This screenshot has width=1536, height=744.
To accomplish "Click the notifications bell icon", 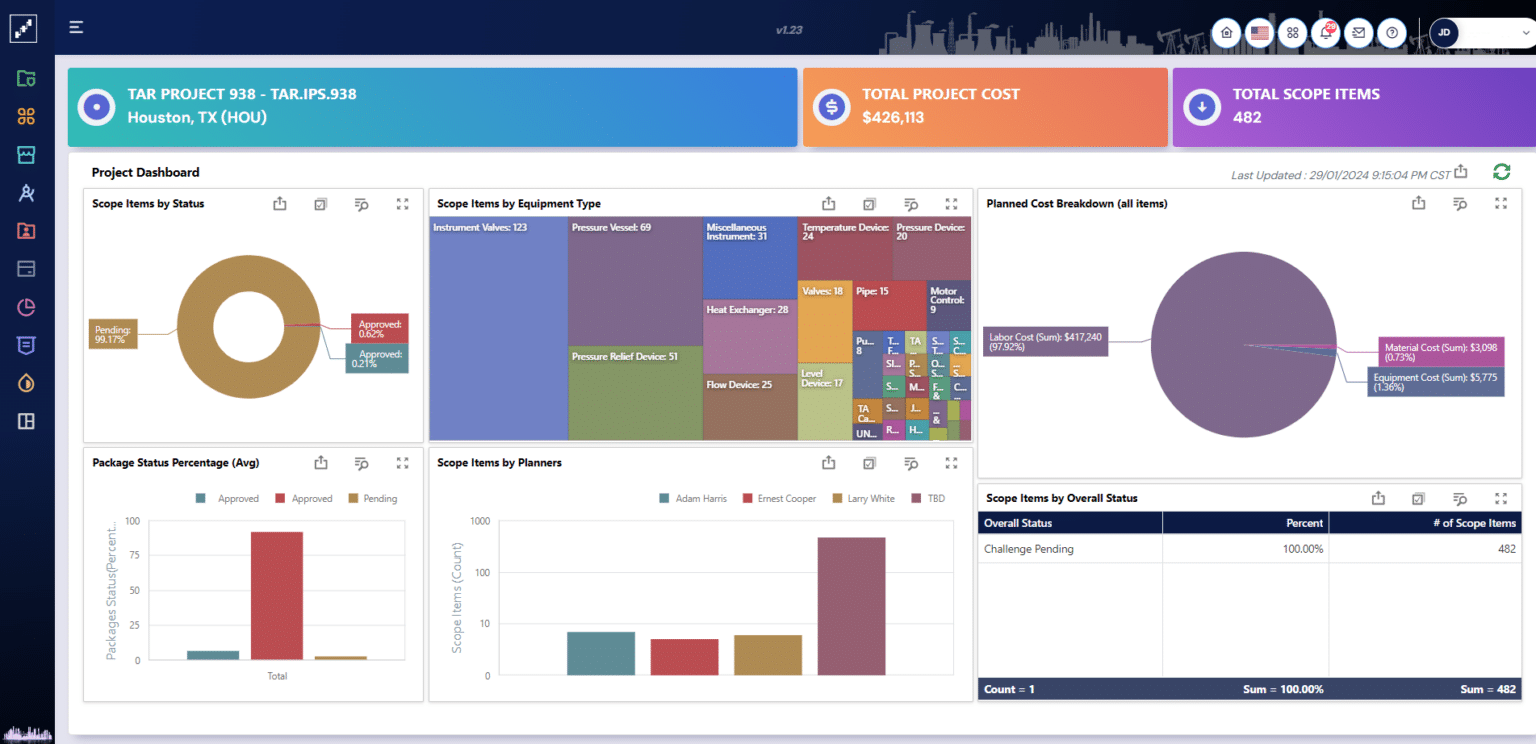I will (x=1326, y=33).
